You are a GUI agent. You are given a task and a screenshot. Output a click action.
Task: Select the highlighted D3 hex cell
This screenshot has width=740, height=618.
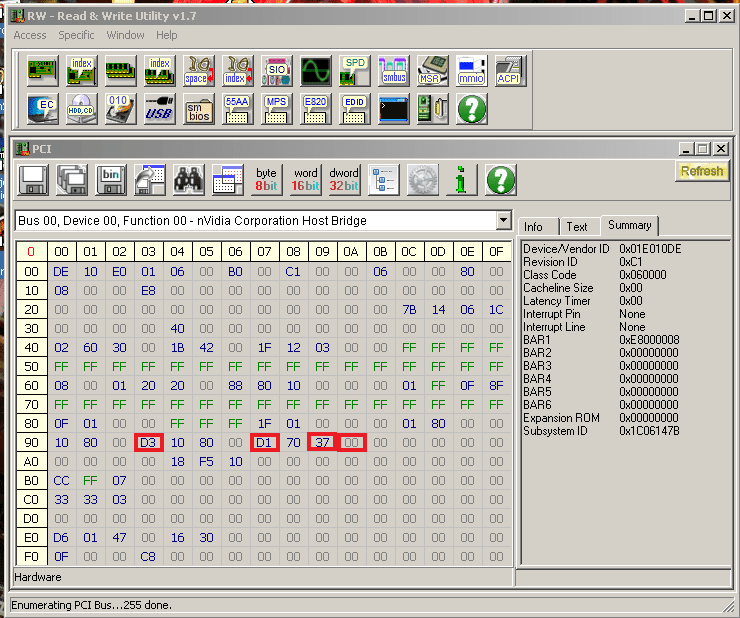[148, 442]
